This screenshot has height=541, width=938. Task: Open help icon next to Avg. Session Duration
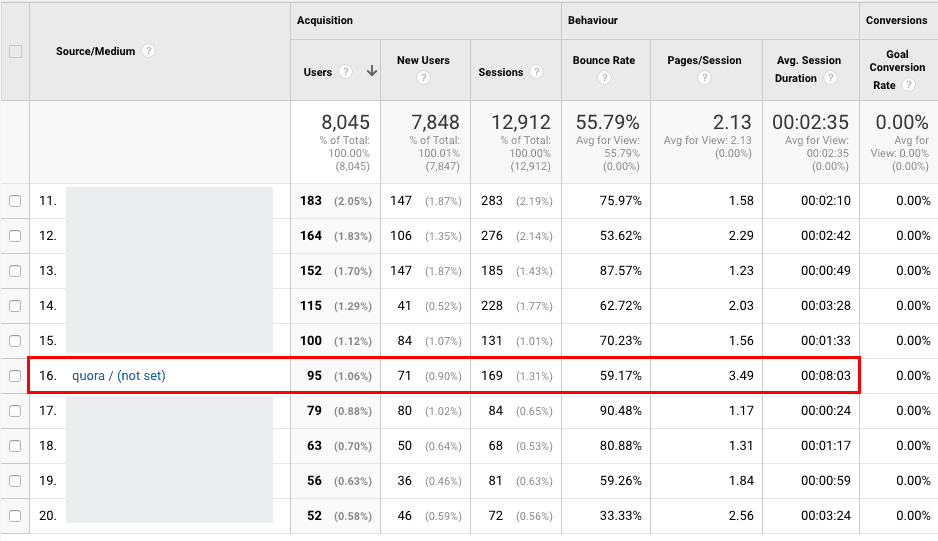[x=830, y=78]
